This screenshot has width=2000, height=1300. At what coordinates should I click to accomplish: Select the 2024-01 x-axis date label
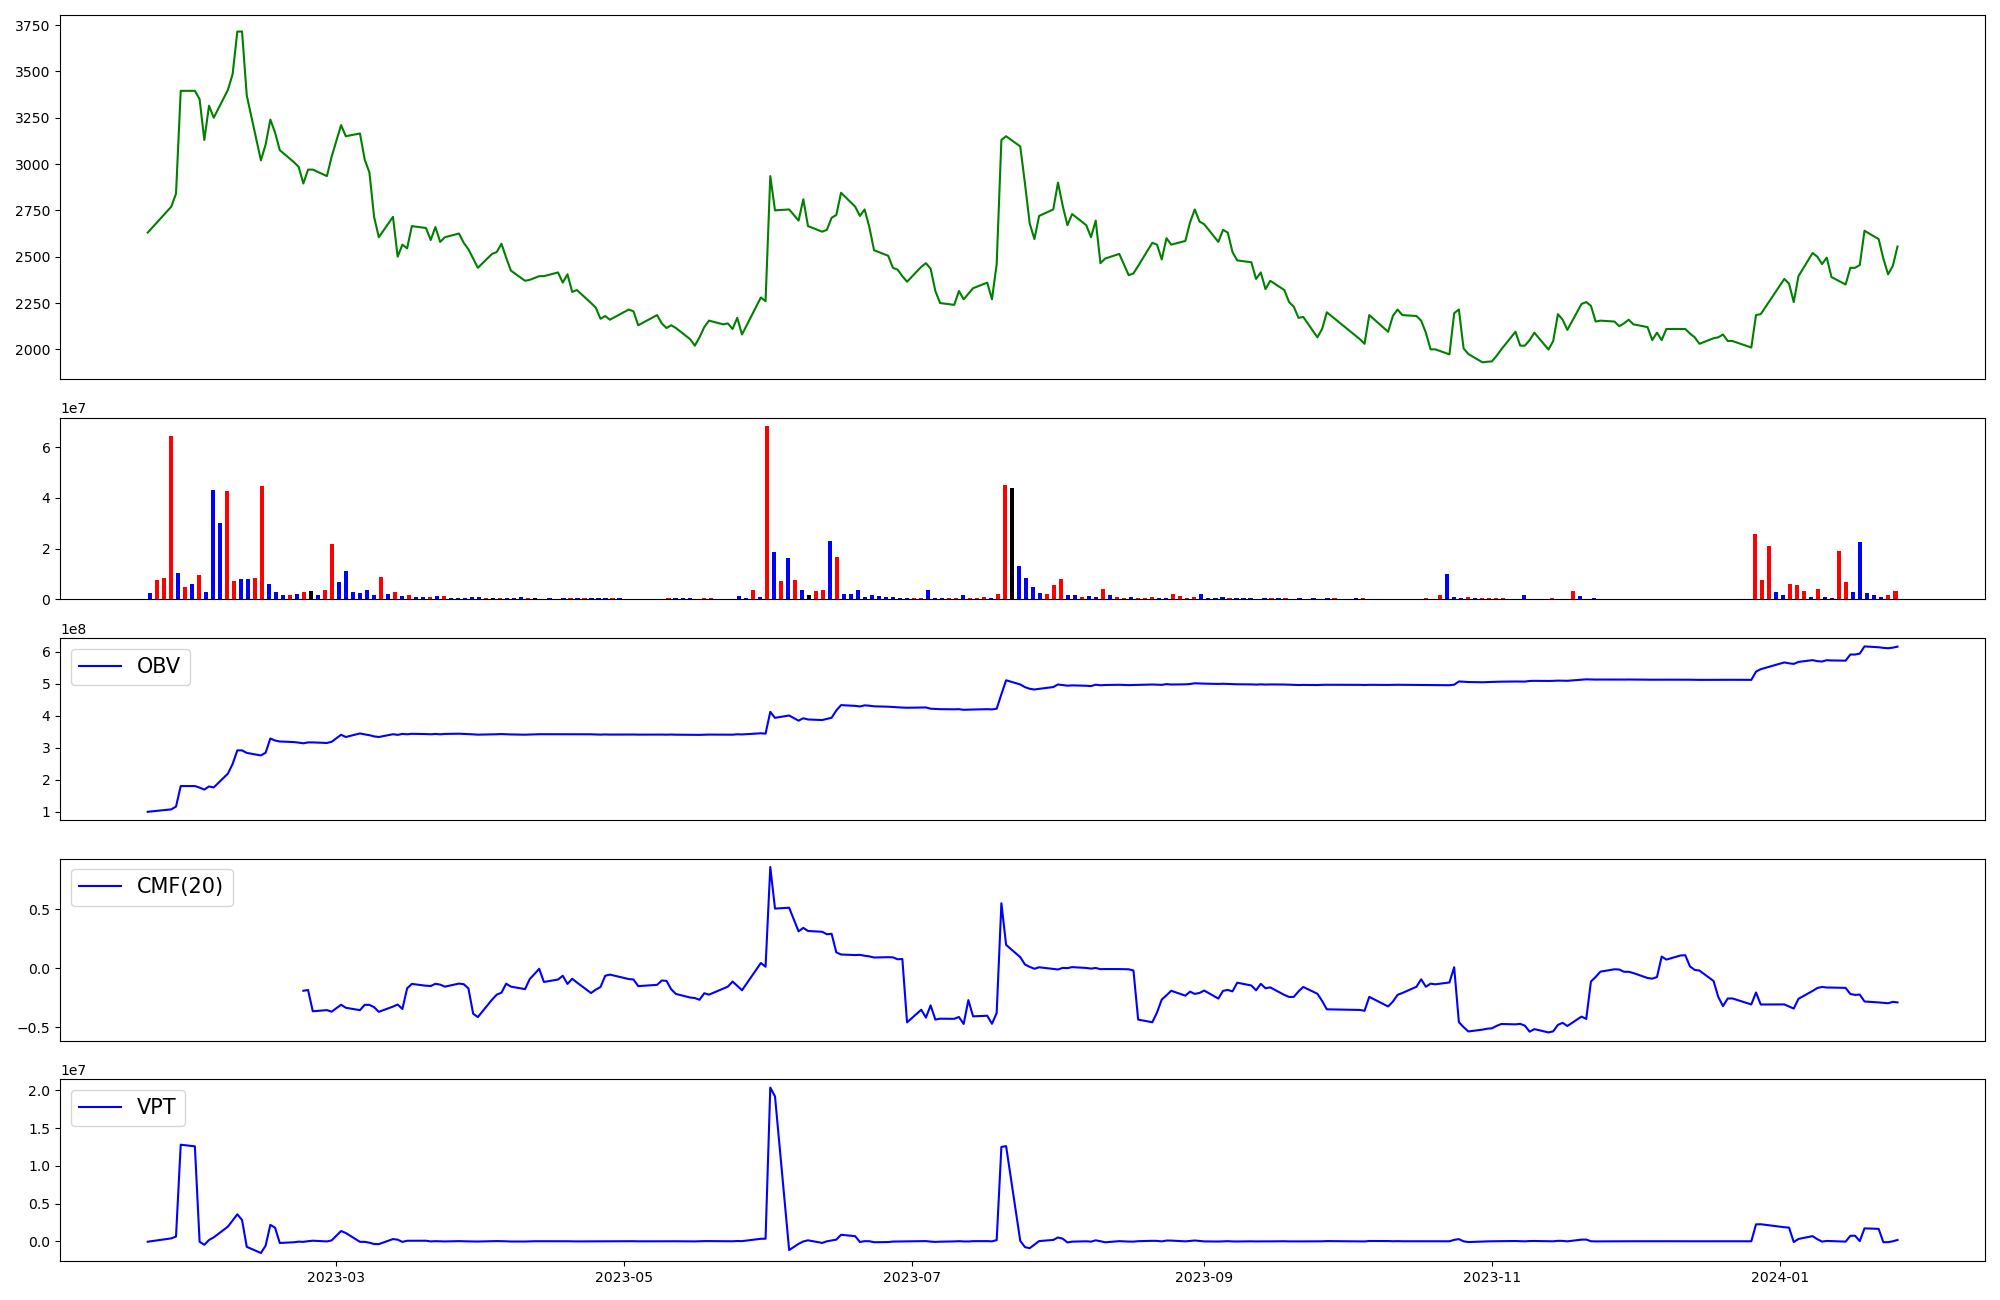click(1781, 1277)
